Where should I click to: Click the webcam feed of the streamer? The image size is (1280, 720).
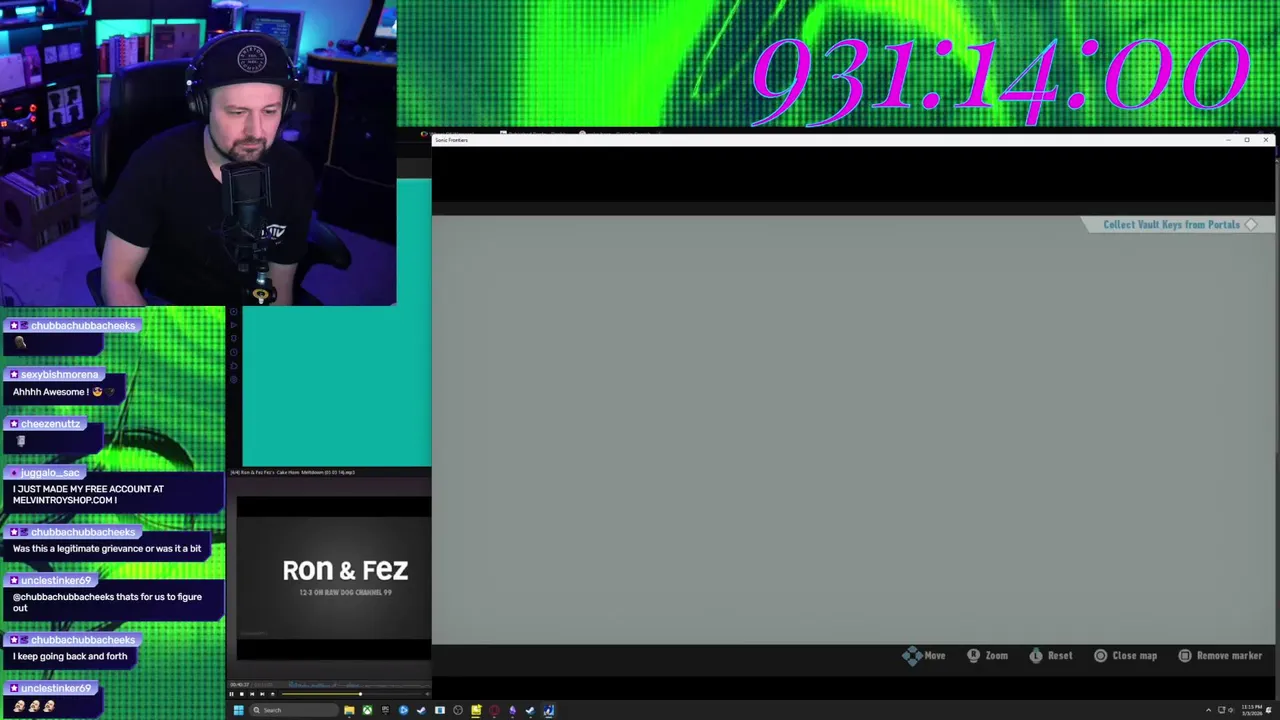198,152
